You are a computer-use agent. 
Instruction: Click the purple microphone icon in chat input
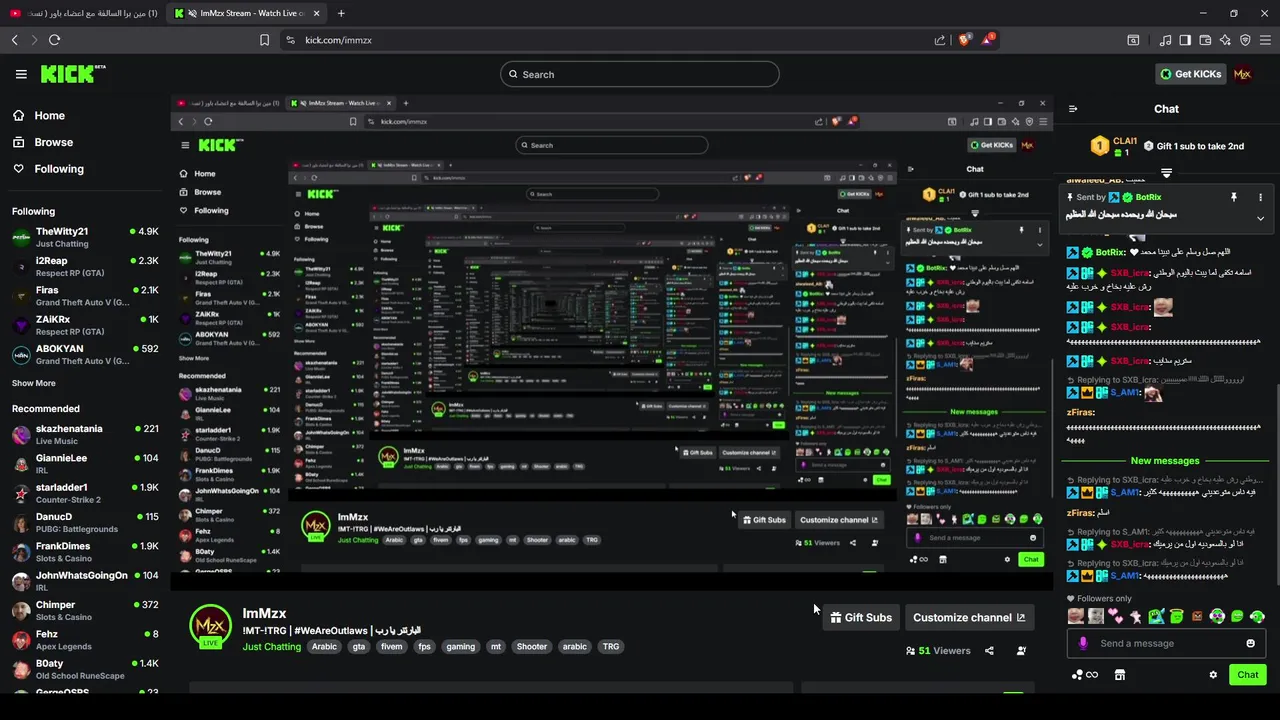pyautogui.click(x=1083, y=643)
